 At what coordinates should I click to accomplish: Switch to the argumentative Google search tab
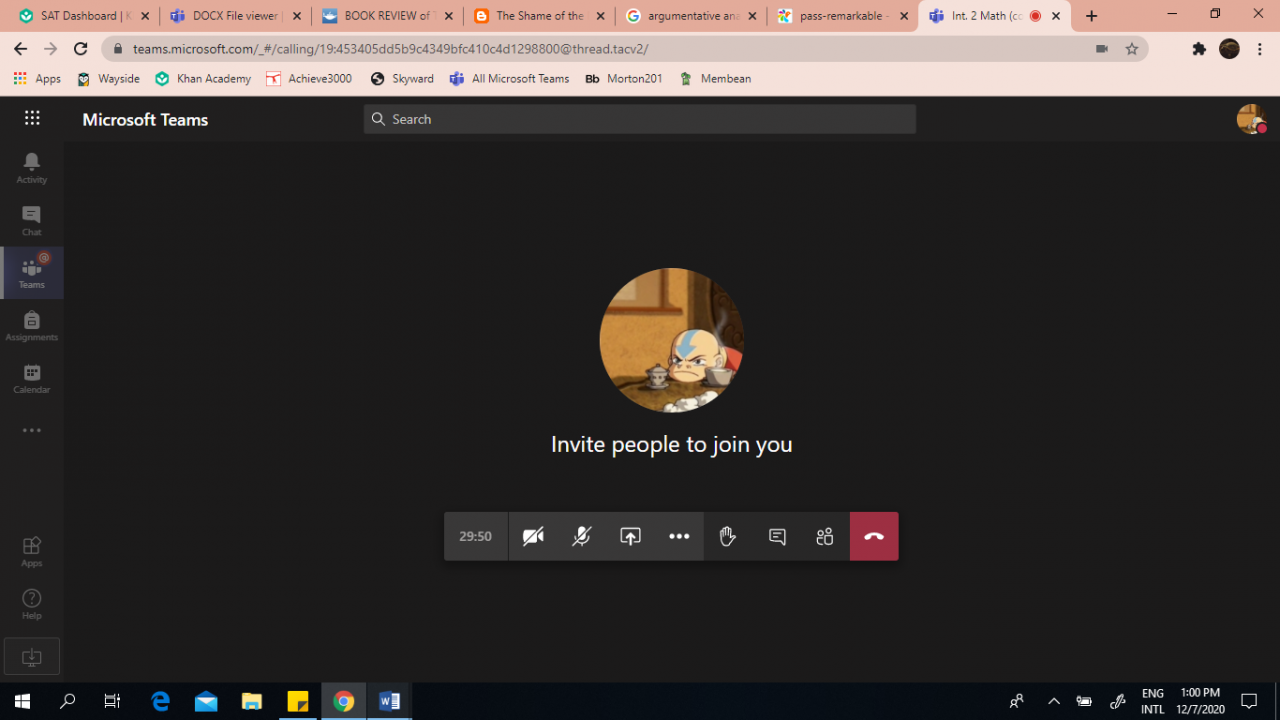coord(691,16)
